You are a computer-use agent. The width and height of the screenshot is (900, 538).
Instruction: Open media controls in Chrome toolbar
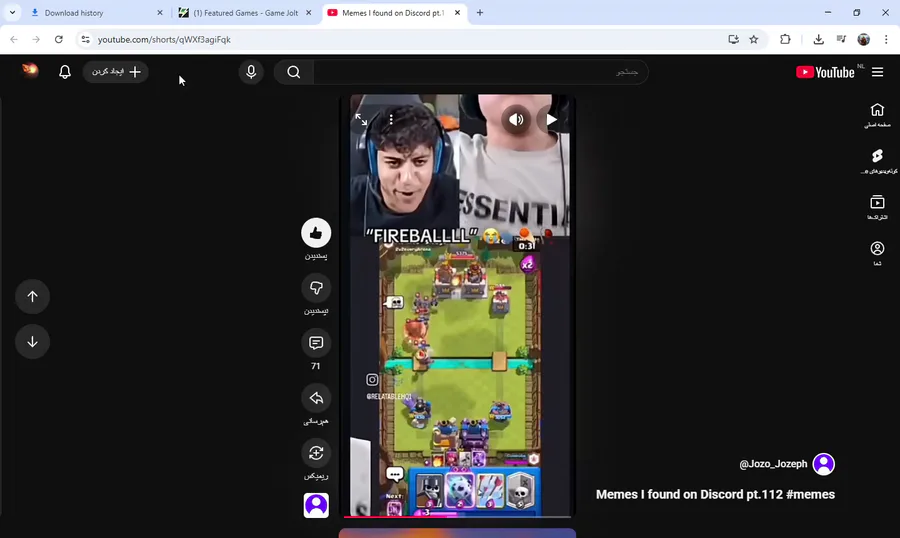pyautogui.click(x=841, y=40)
